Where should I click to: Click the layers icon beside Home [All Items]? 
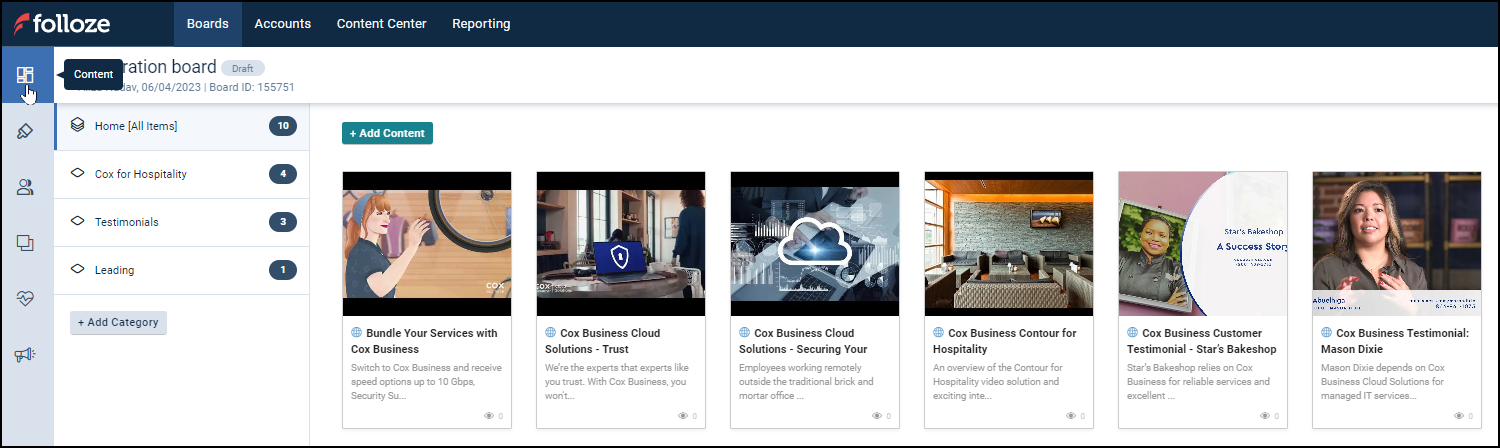pos(78,125)
